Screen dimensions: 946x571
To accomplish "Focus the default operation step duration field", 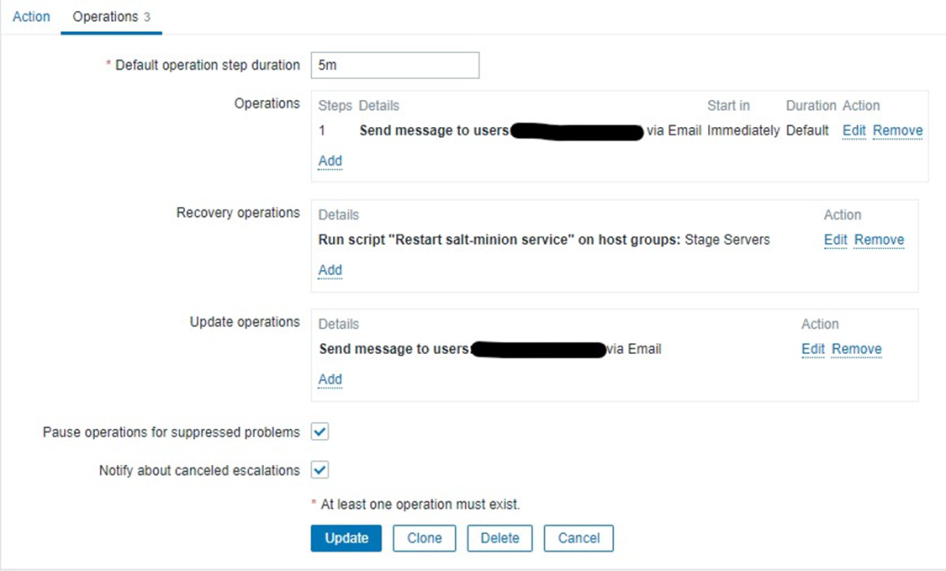I will pyautogui.click(x=395, y=65).
